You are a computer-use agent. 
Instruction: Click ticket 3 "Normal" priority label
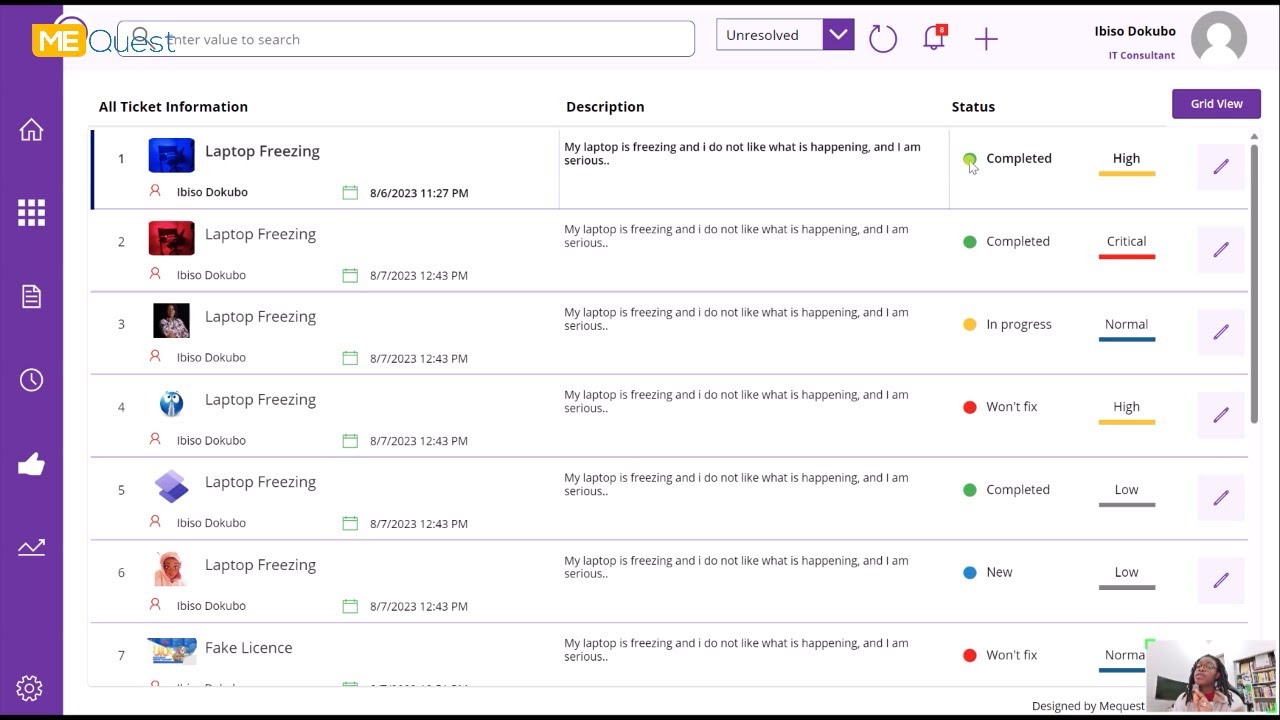pos(1126,324)
